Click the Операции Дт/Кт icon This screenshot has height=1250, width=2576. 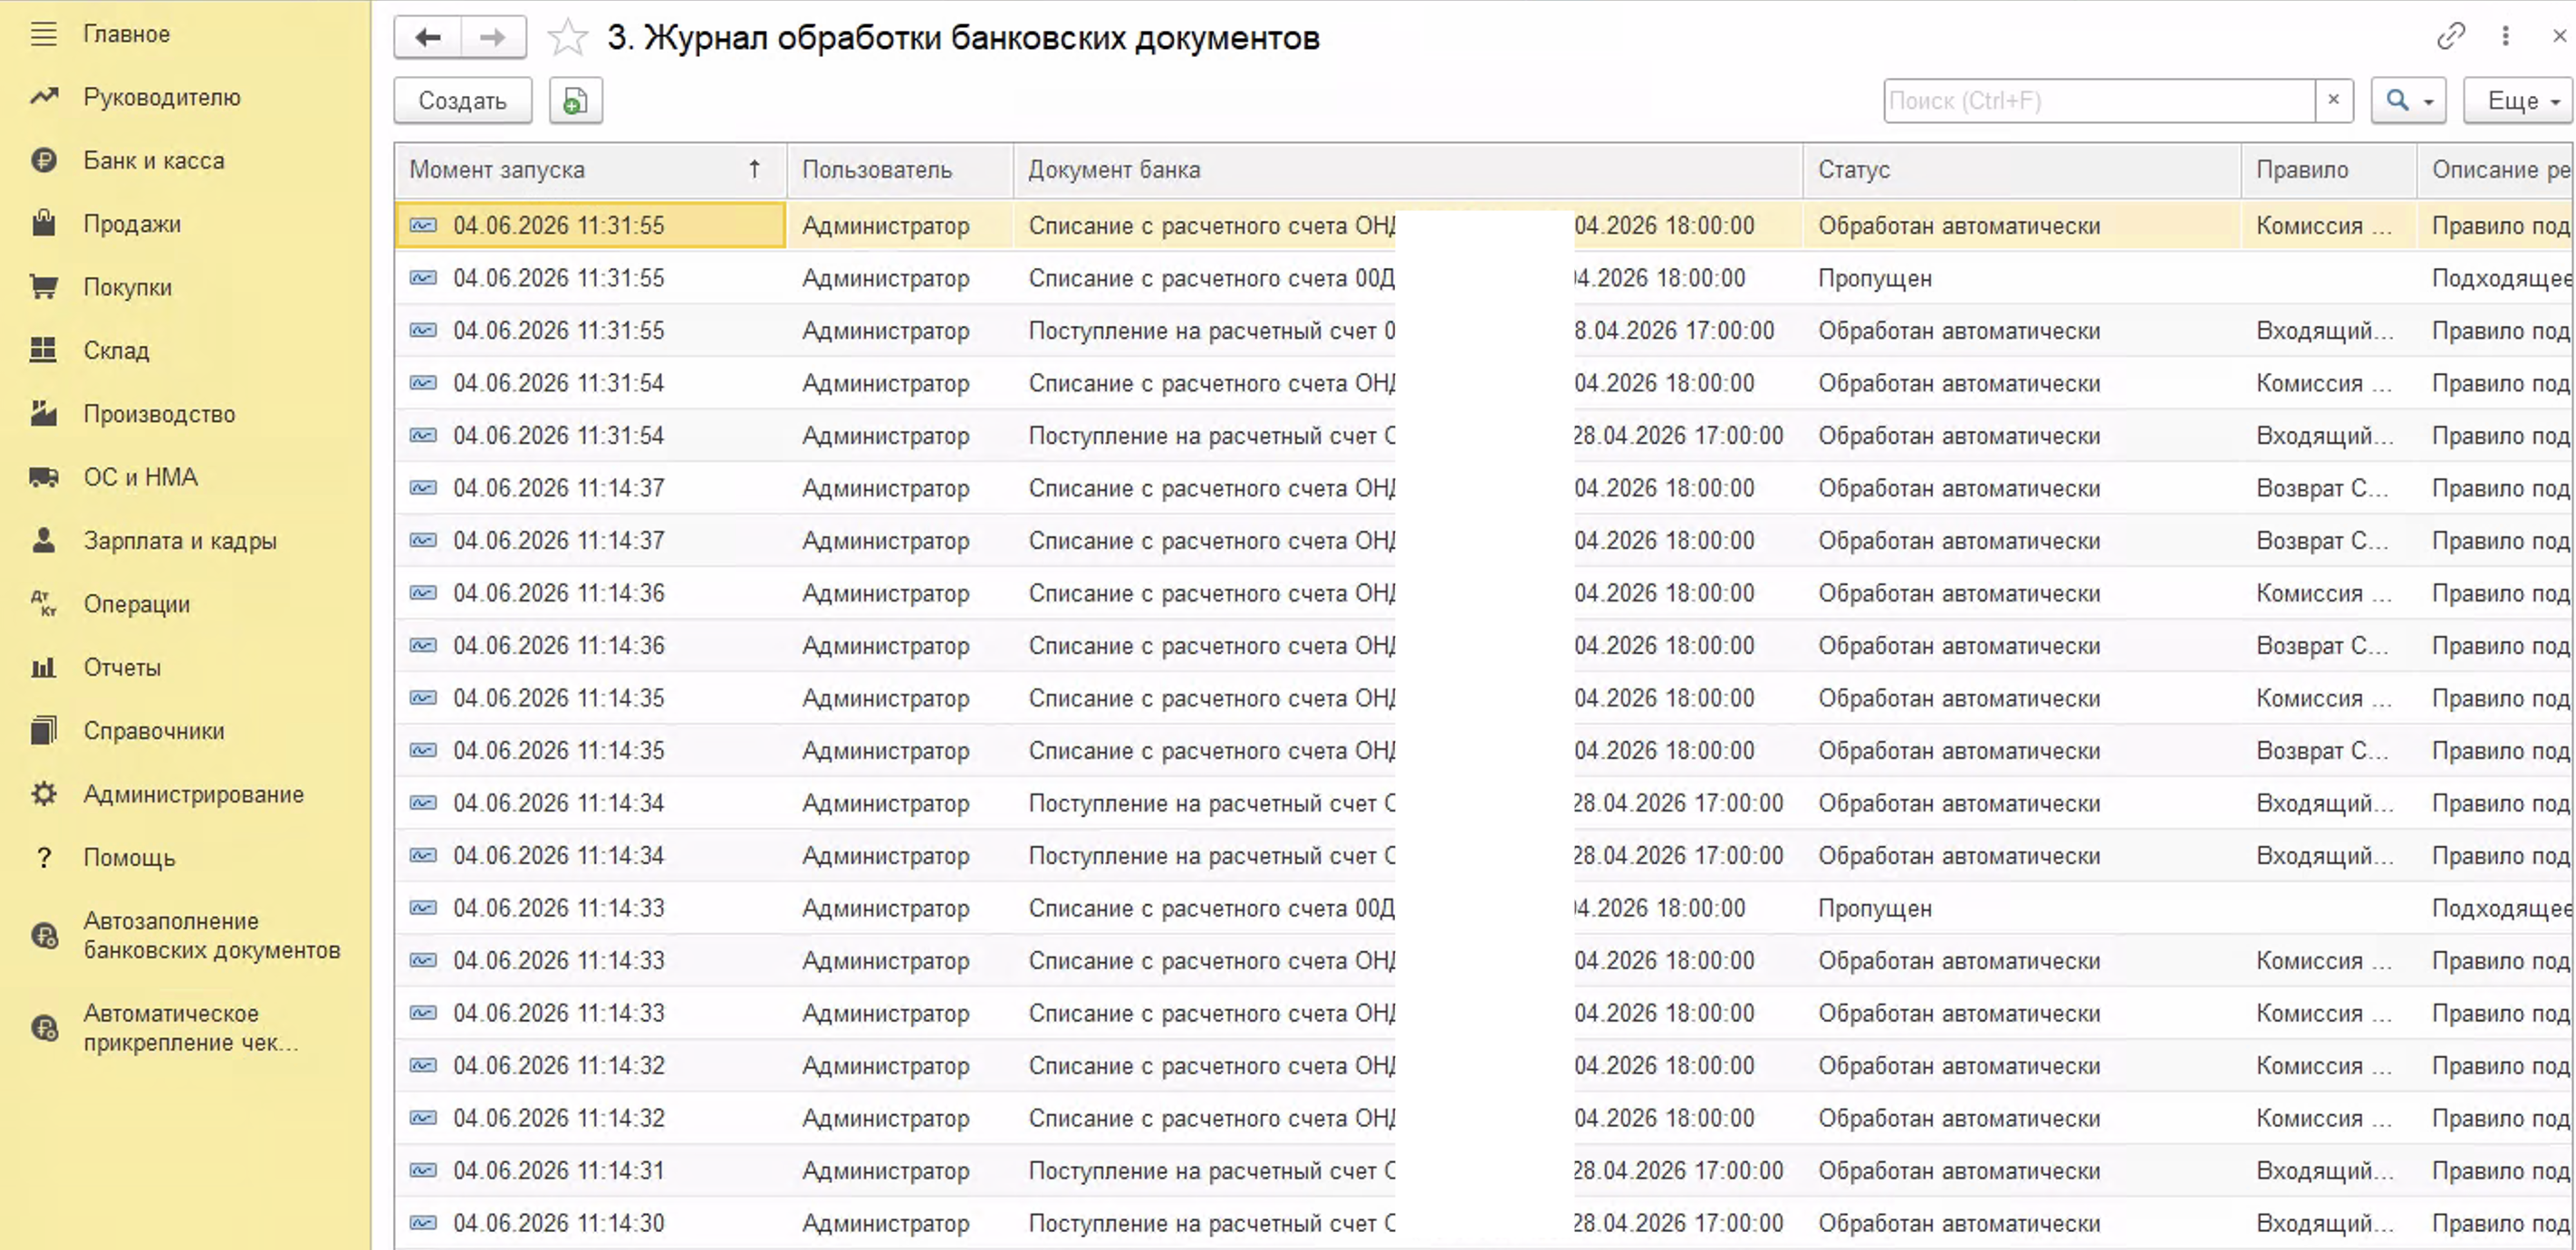[x=43, y=603]
